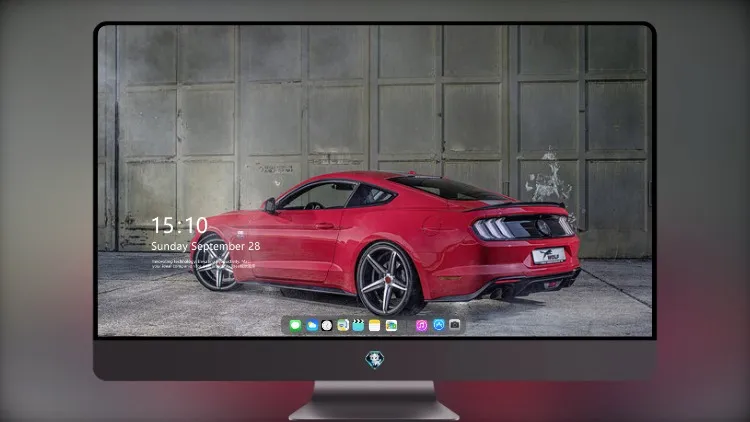Click the 15:10 clock widget
Image resolution: width=750 pixels, height=422 pixels.
click(x=179, y=225)
